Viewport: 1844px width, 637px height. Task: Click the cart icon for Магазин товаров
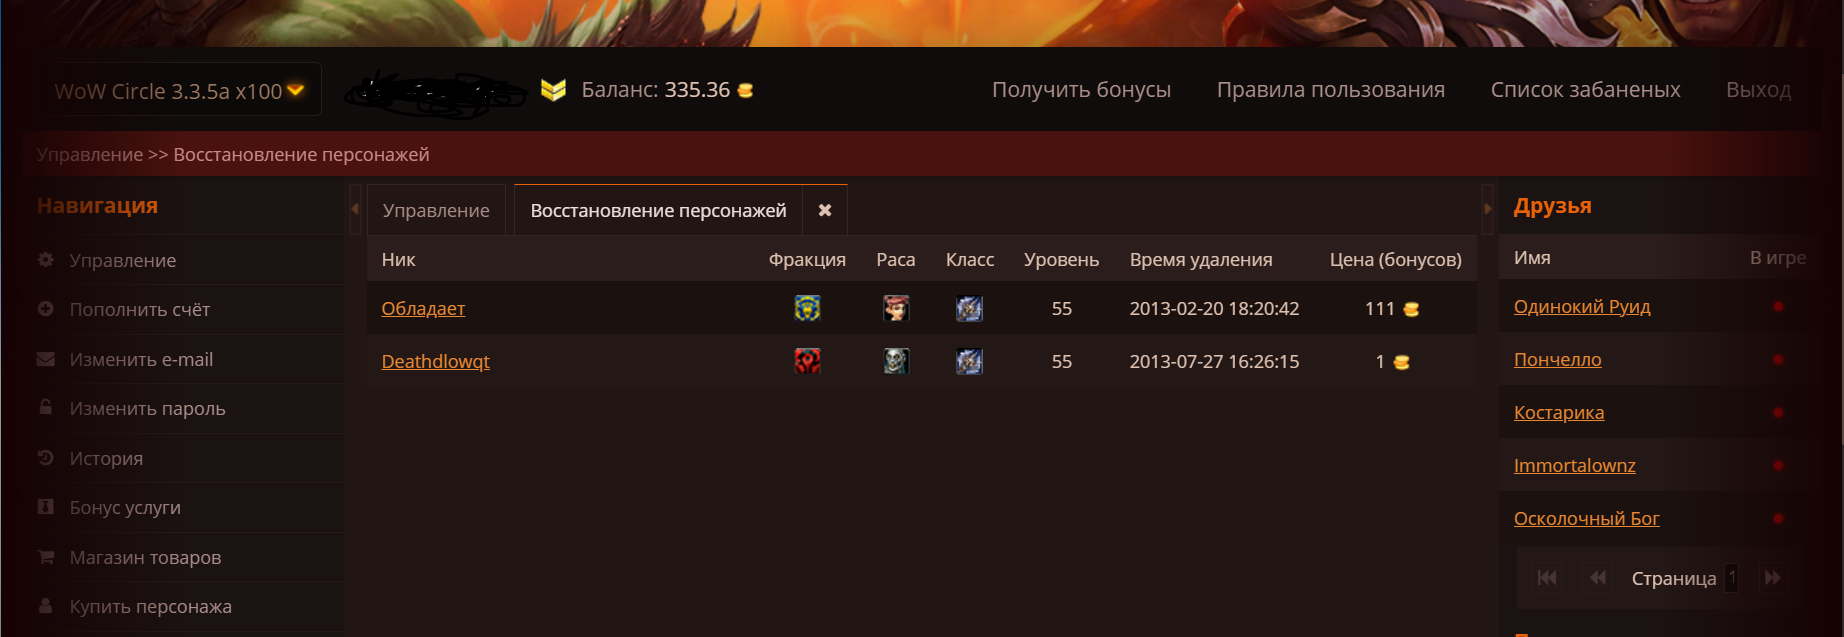pyautogui.click(x=46, y=557)
